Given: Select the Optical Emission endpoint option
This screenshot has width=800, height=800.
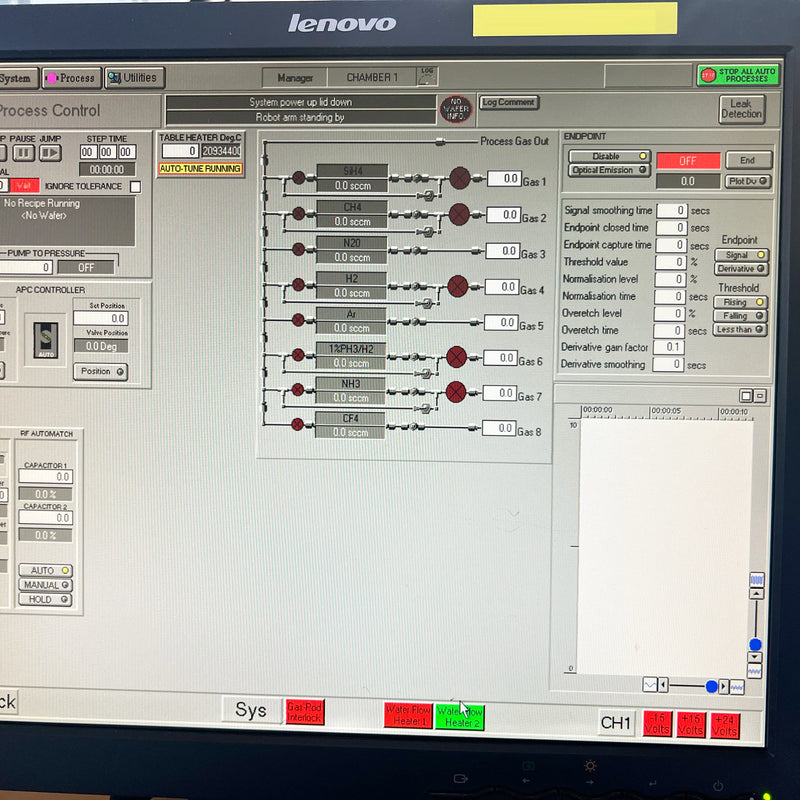Looking at the screenshot, I should (609, 170).
